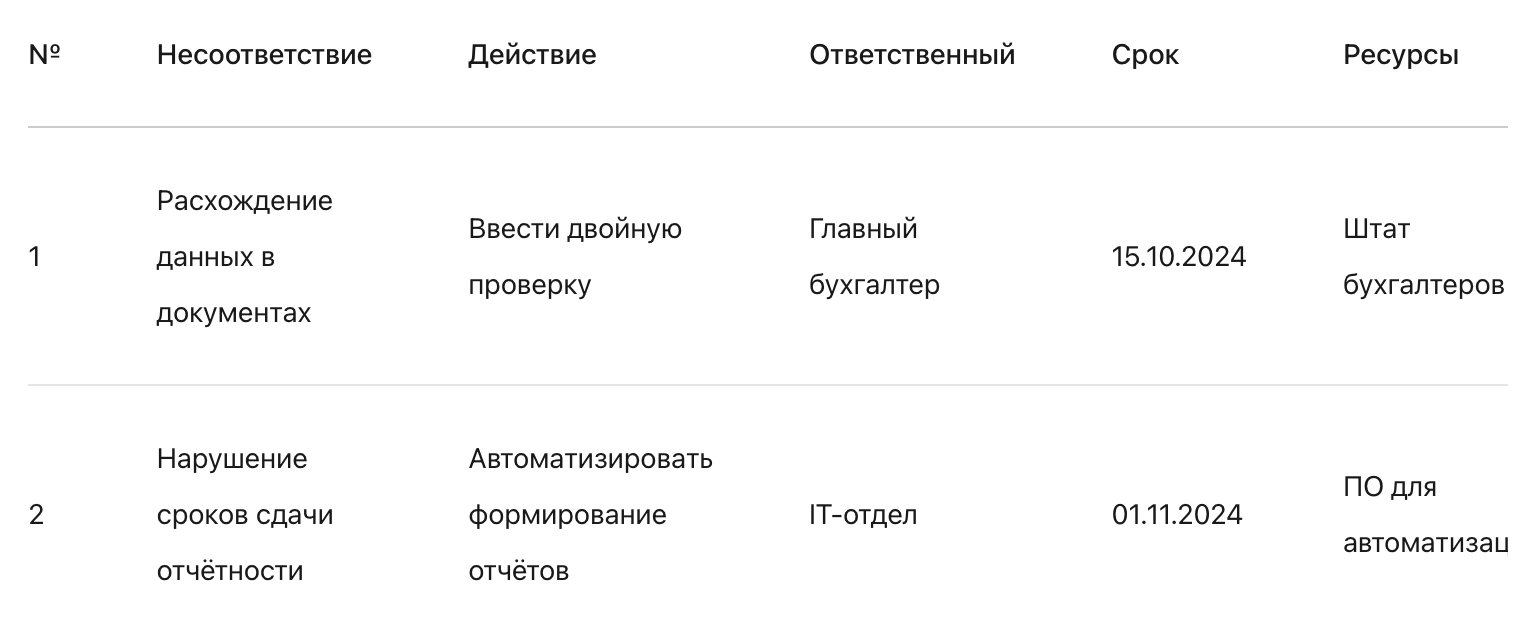Click 'Автоматизировать формирование отчётов' cell

(x=590, y=515)
